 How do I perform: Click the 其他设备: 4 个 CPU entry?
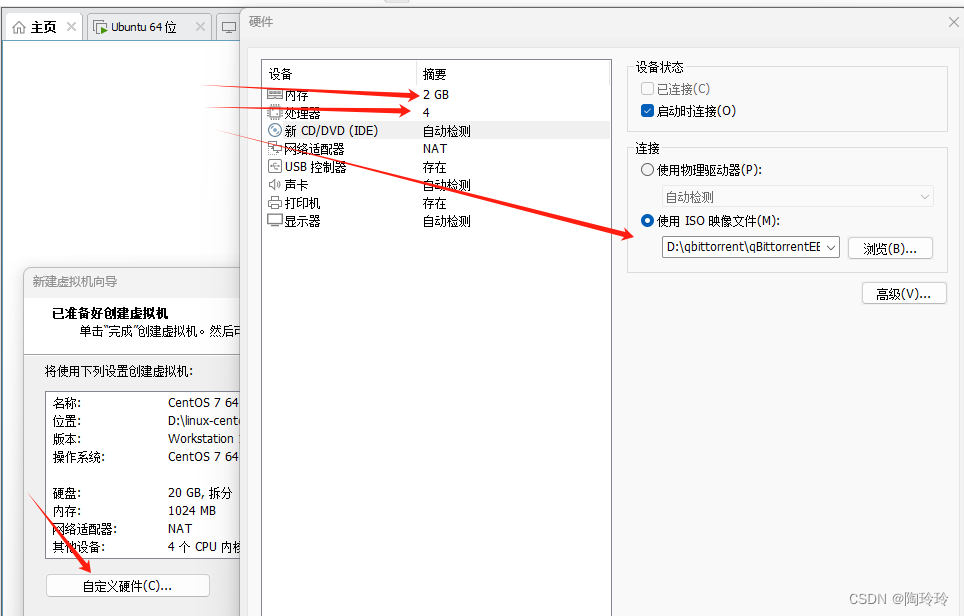pos(146,547)
